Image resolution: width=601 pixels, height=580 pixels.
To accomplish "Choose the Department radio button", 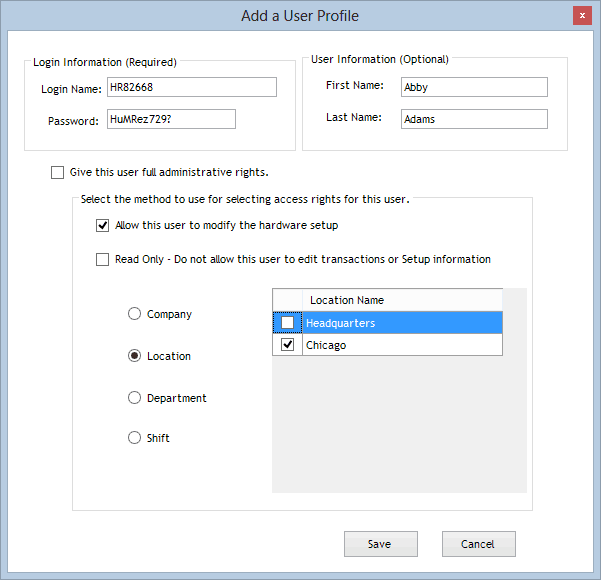I will (134, 398).
